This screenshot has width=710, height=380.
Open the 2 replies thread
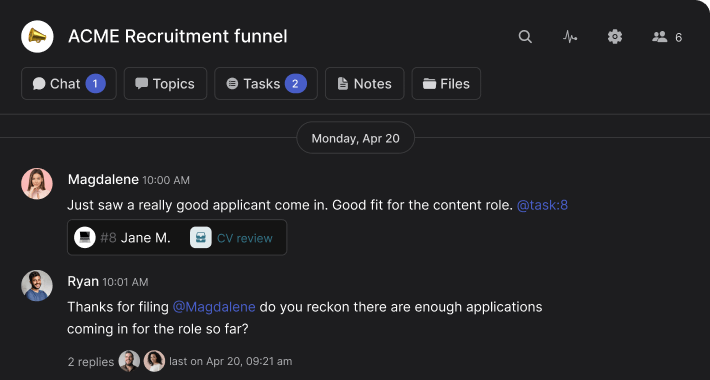click(x=91, y=361)
